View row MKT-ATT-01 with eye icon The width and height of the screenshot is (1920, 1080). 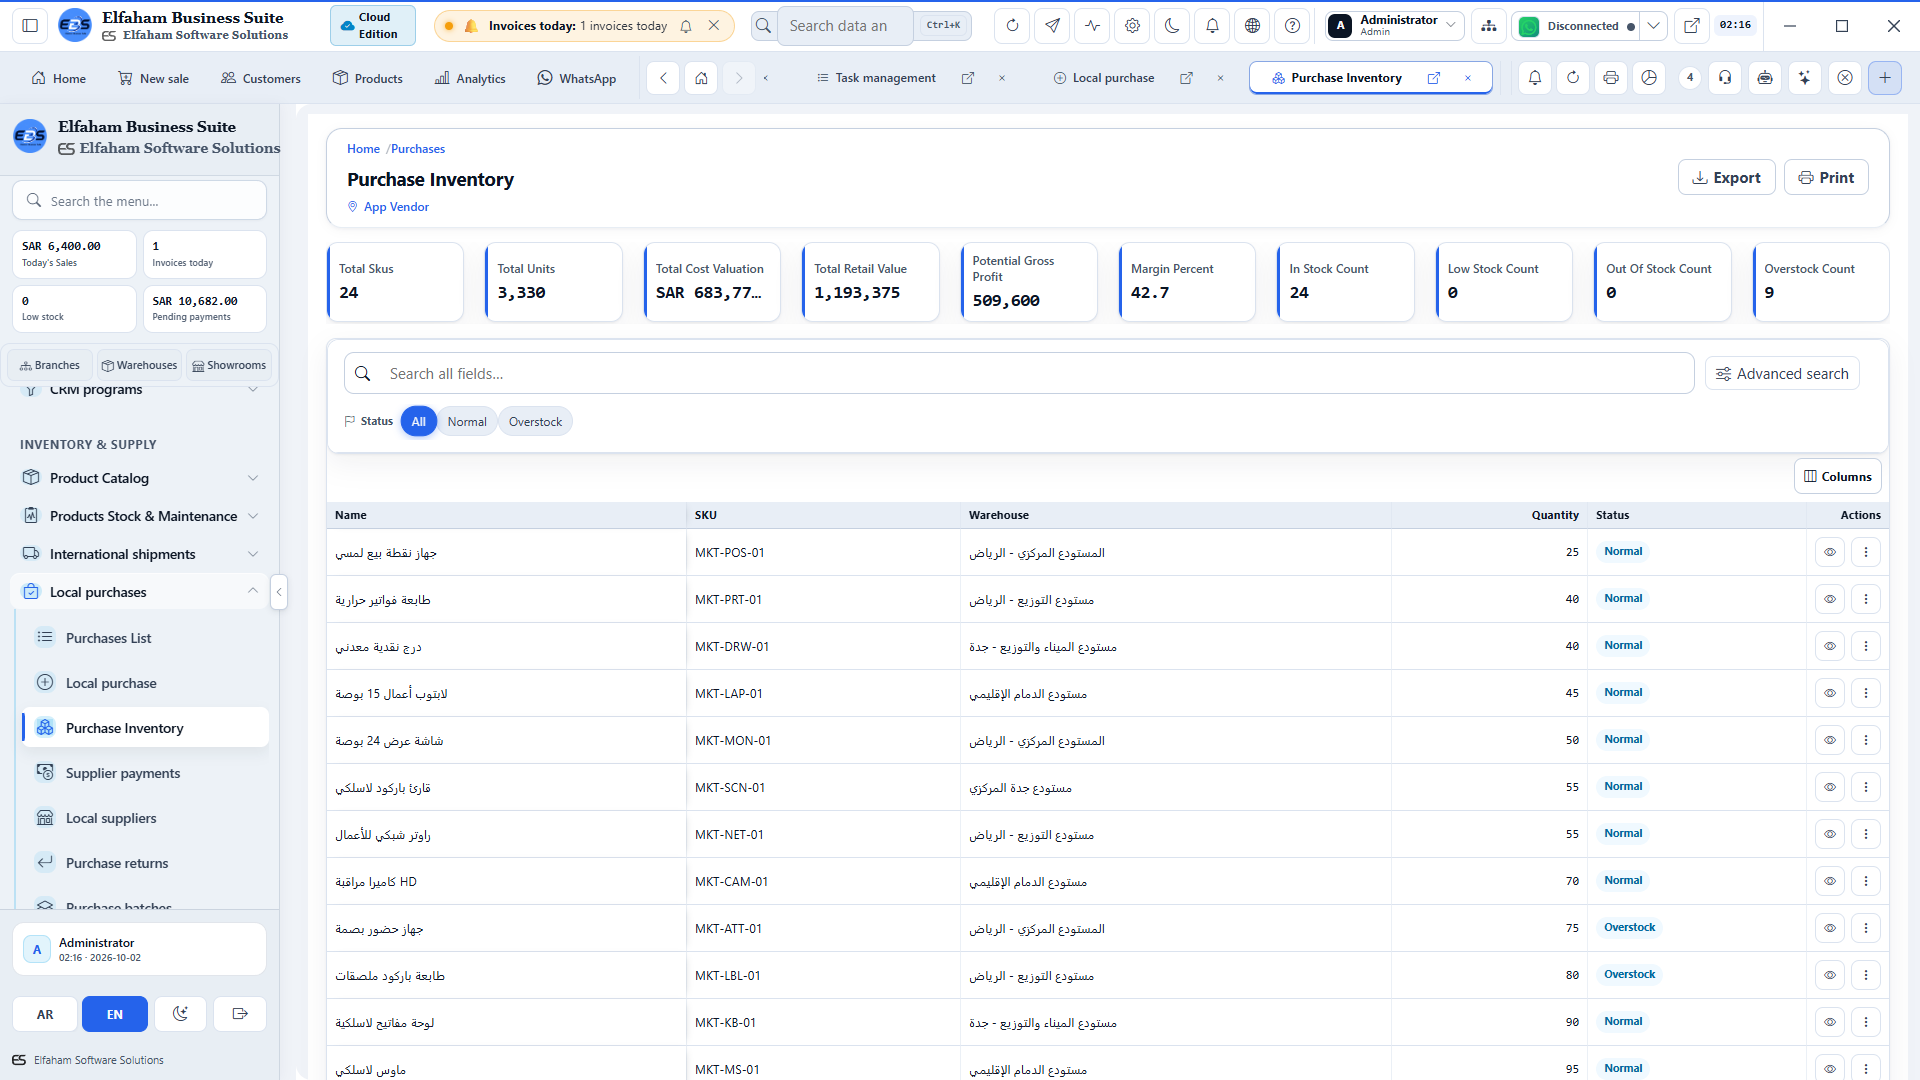pos(1830,928)
